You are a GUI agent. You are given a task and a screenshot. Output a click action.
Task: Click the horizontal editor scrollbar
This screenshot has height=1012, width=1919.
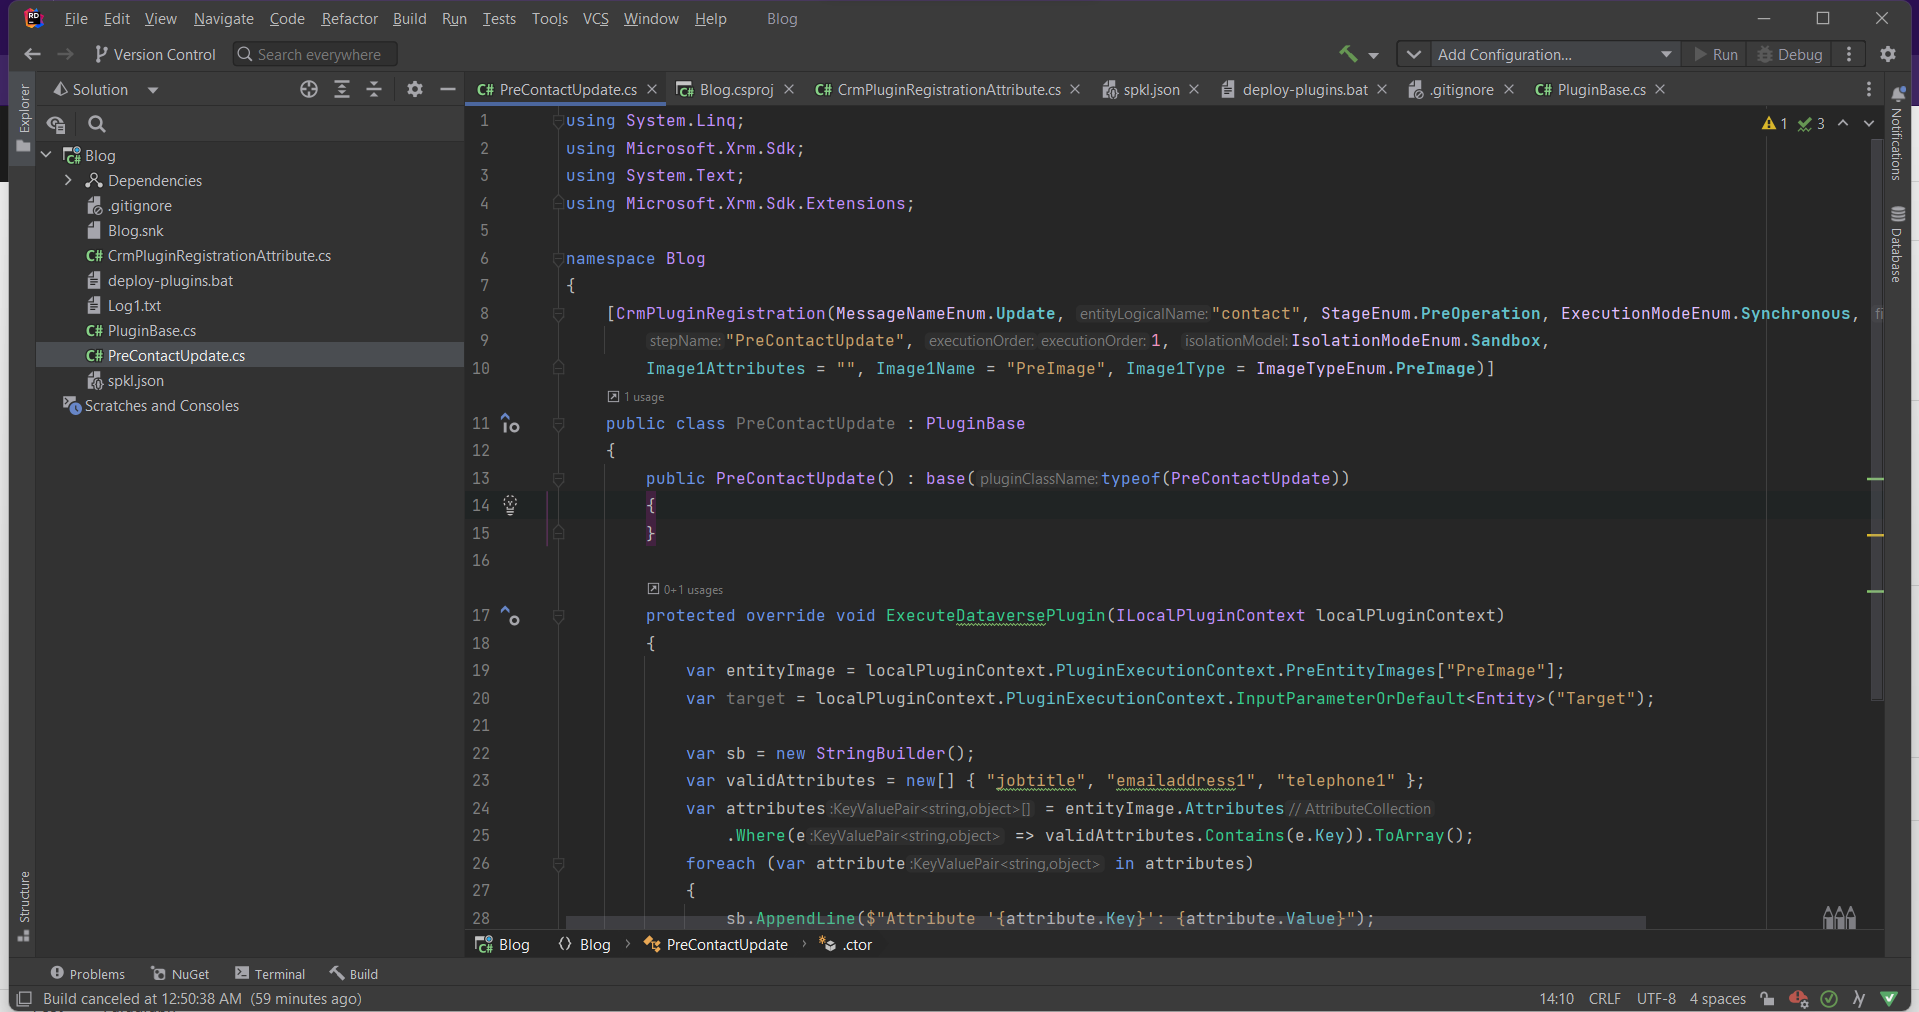[1105, 923]
